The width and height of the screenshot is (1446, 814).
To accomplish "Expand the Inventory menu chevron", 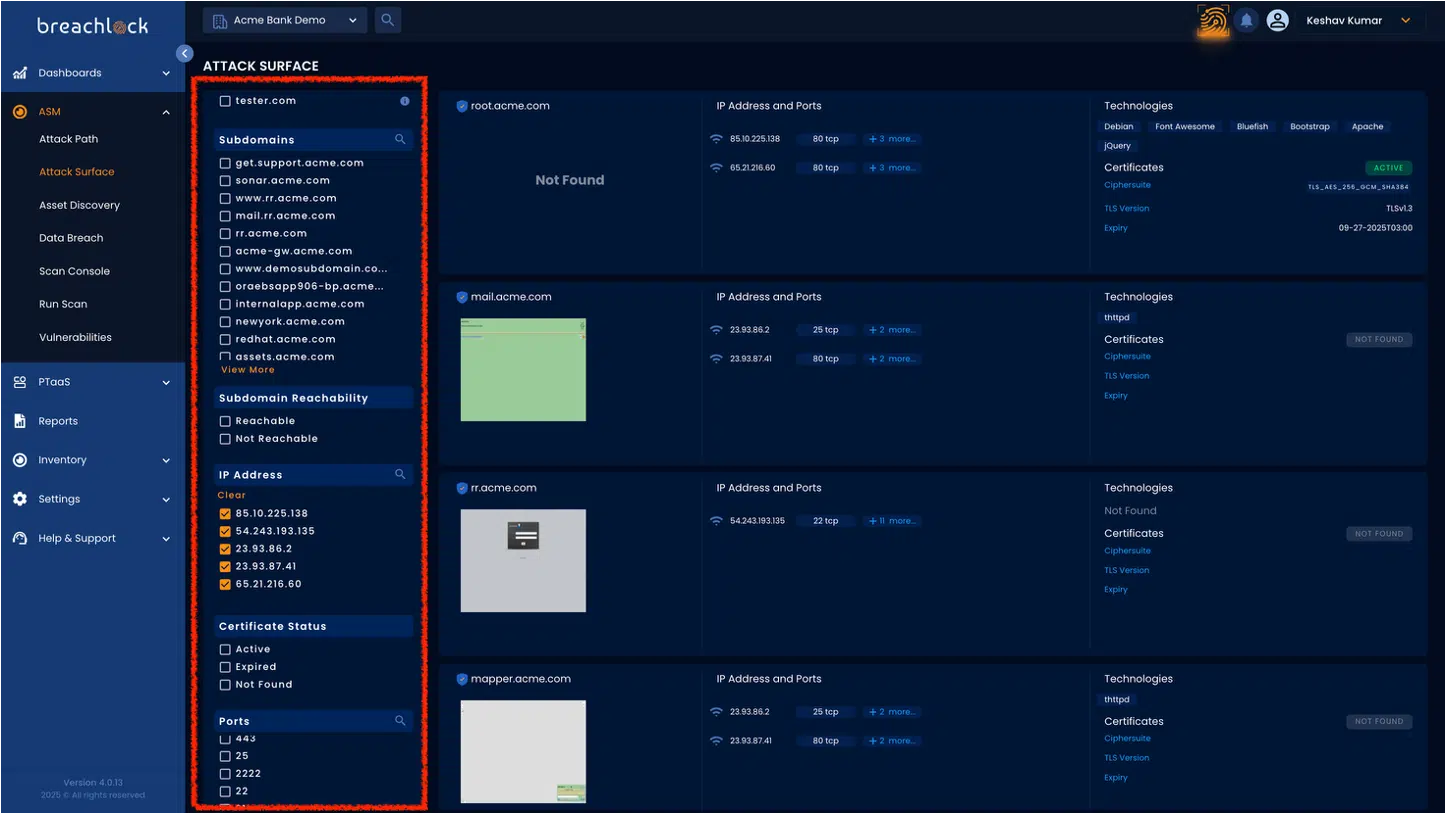I will tap(166, 460).
